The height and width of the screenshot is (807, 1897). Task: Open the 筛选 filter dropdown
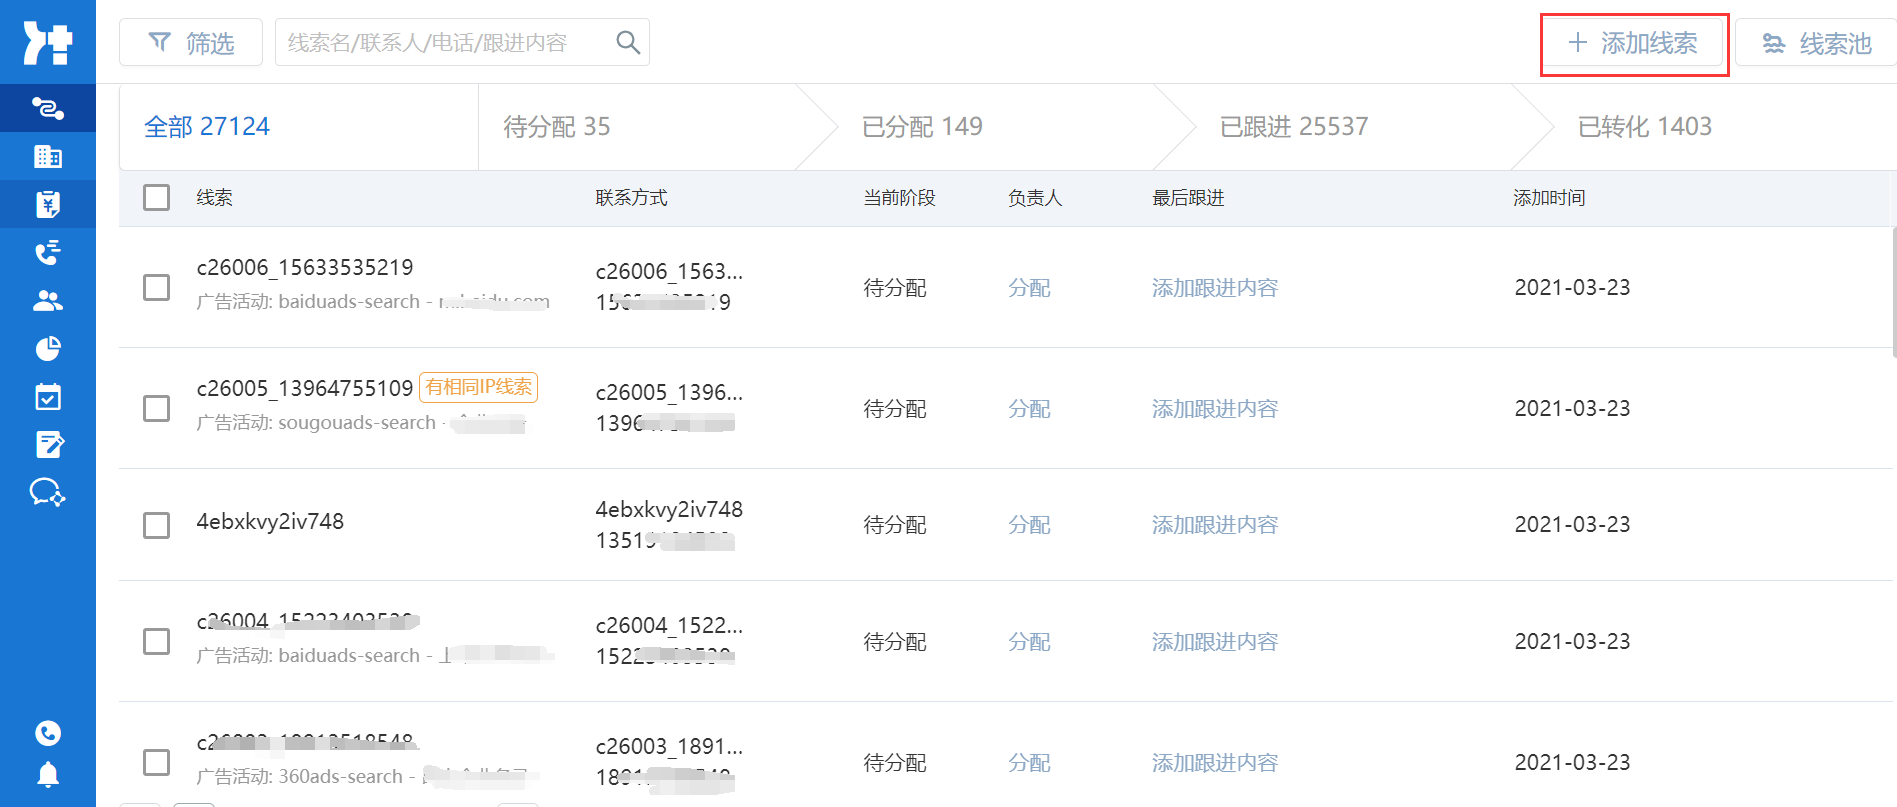[191, 42]
